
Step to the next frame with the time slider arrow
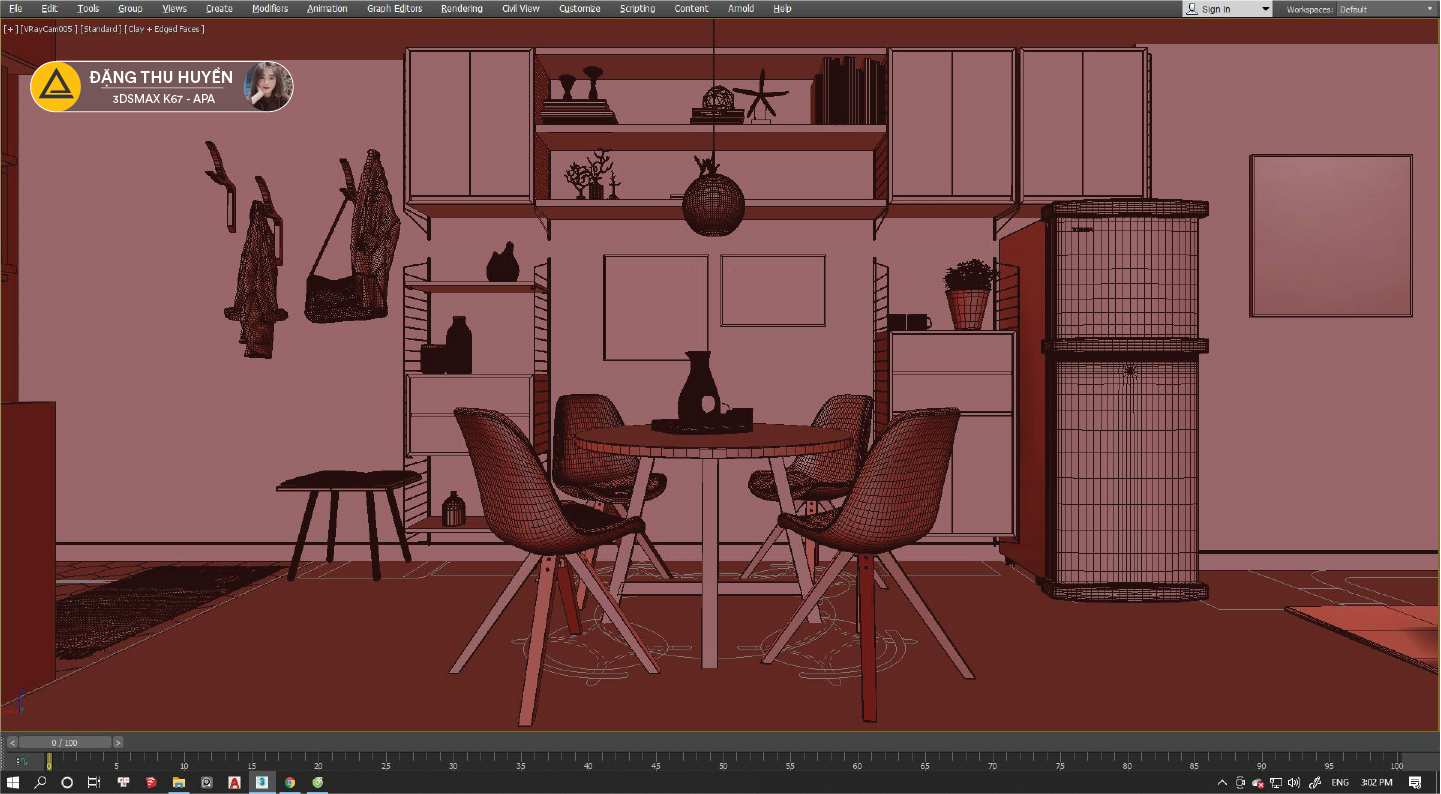pos(118,743)
